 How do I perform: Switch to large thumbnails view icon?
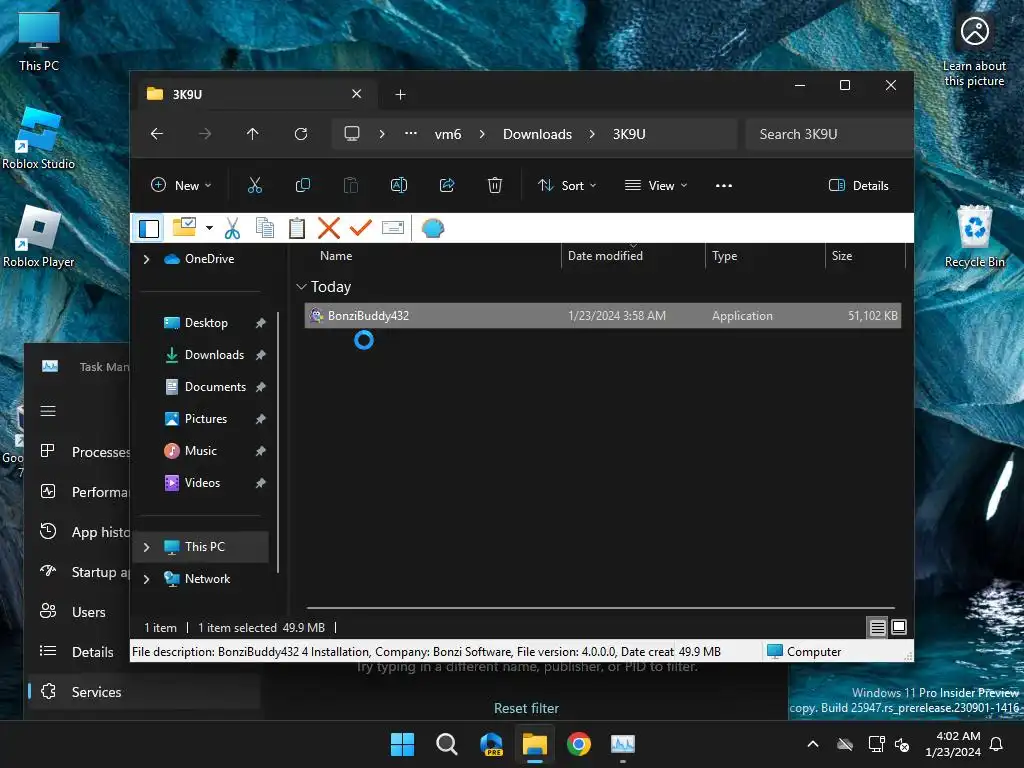[899, 628]
